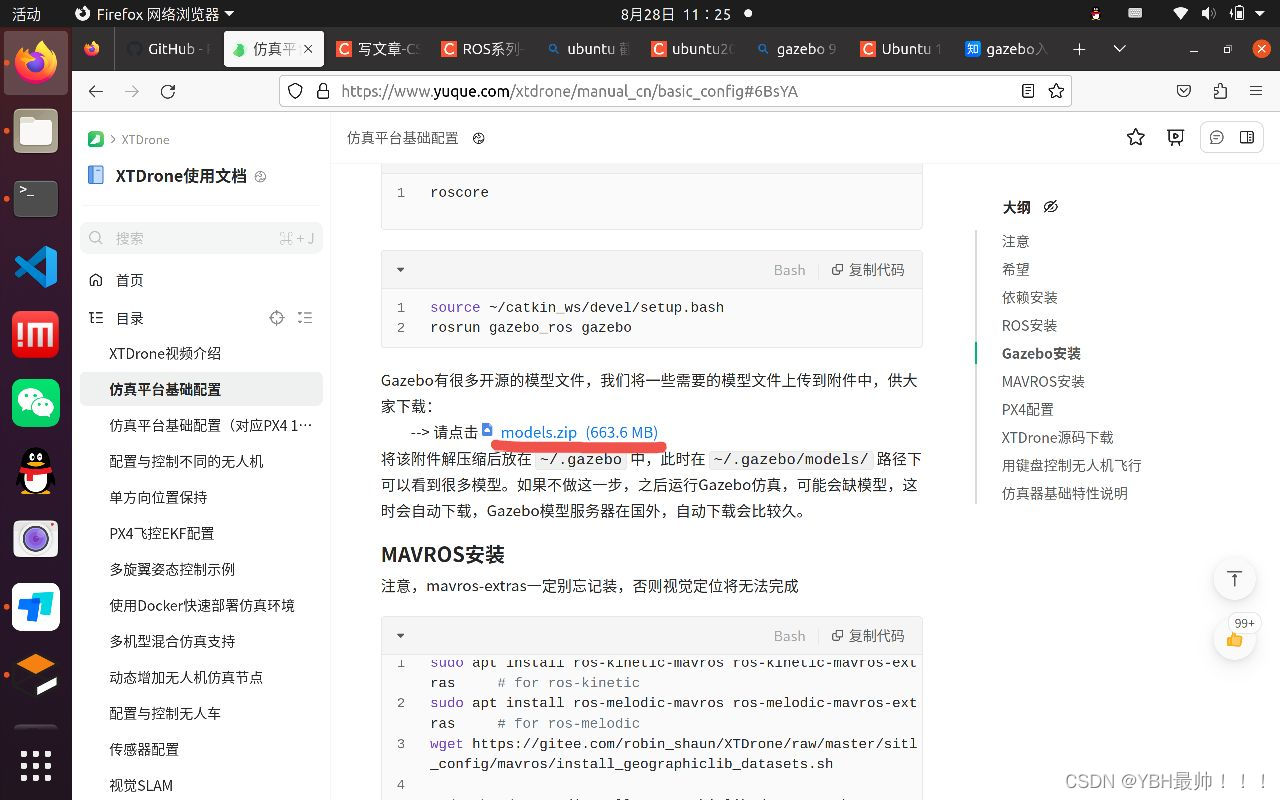Click 活动 activities button

tap(26, 14)
